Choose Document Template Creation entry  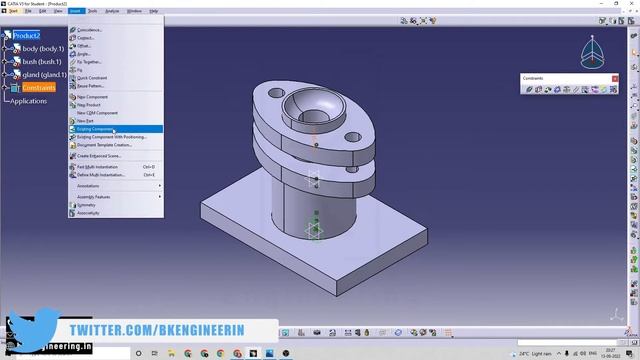(x=116, y=145)
